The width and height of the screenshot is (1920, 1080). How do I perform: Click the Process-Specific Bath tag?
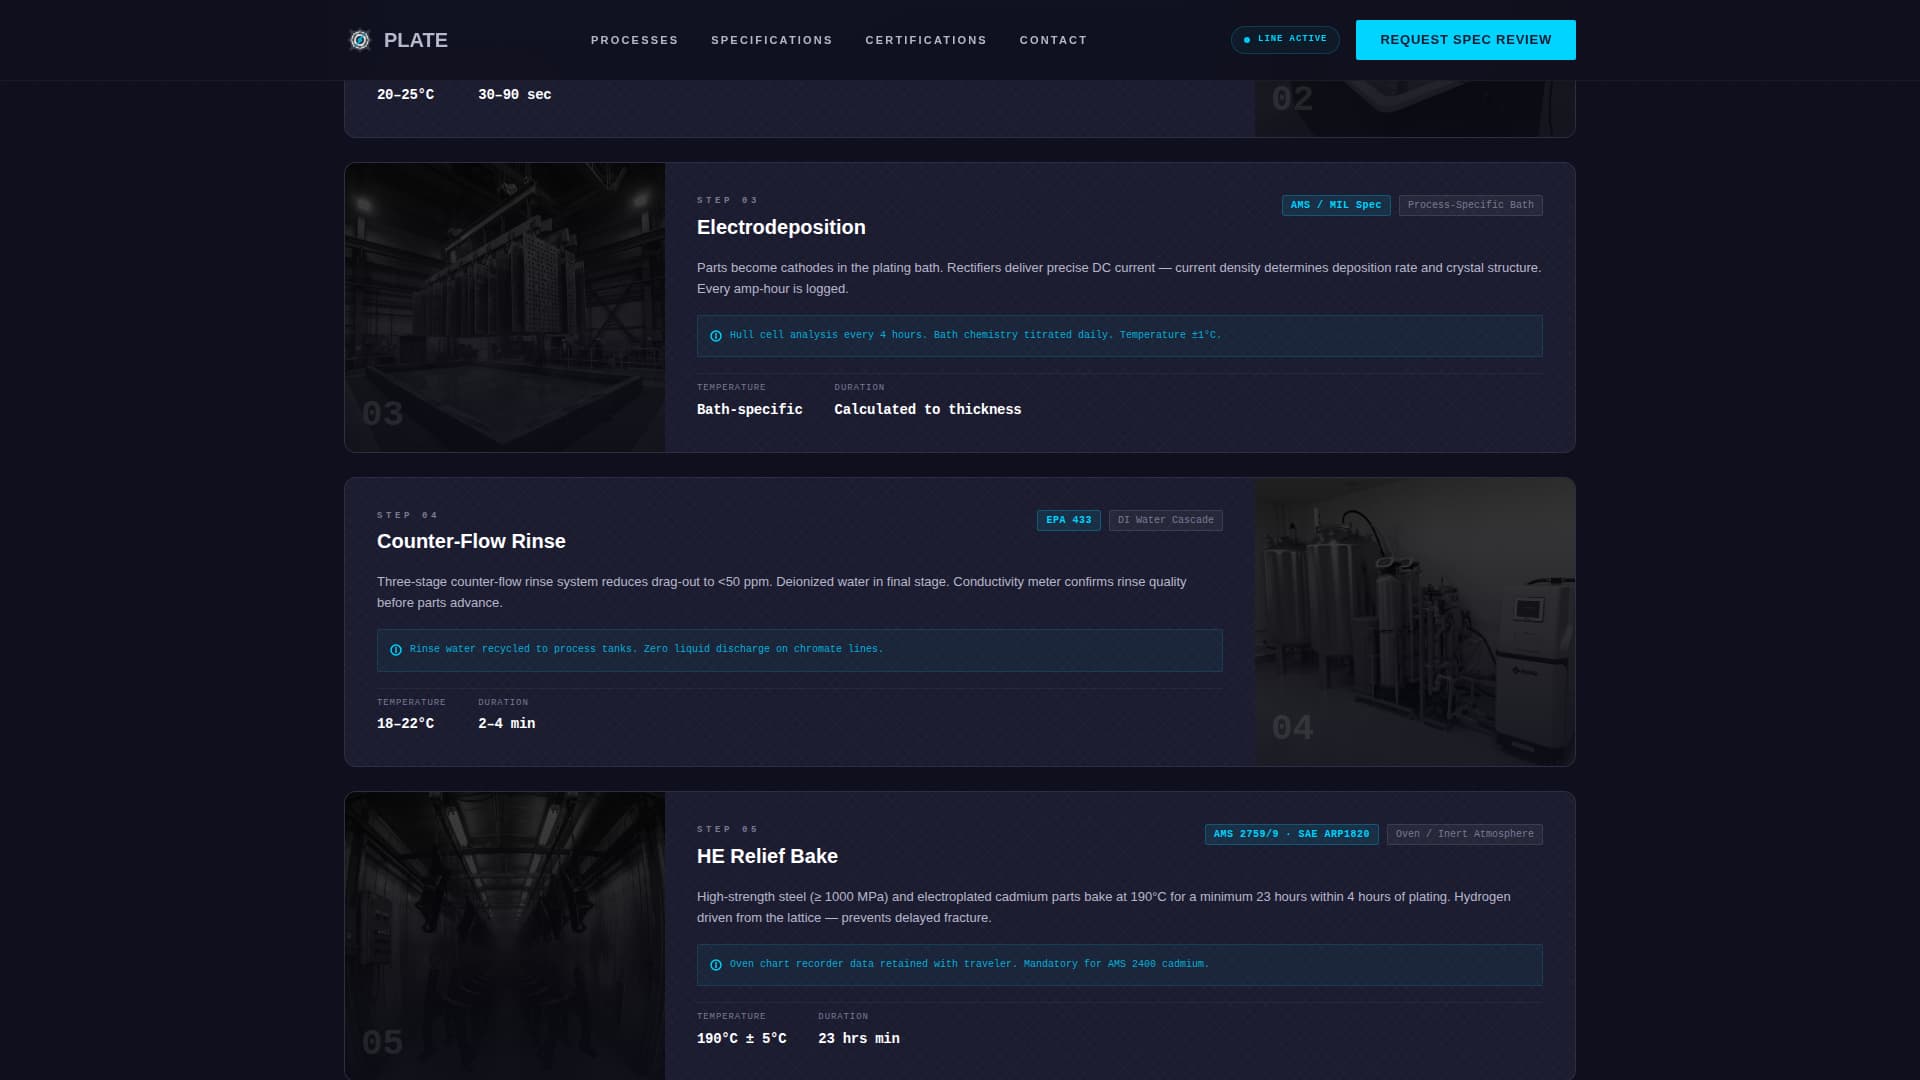[1470, 205]
